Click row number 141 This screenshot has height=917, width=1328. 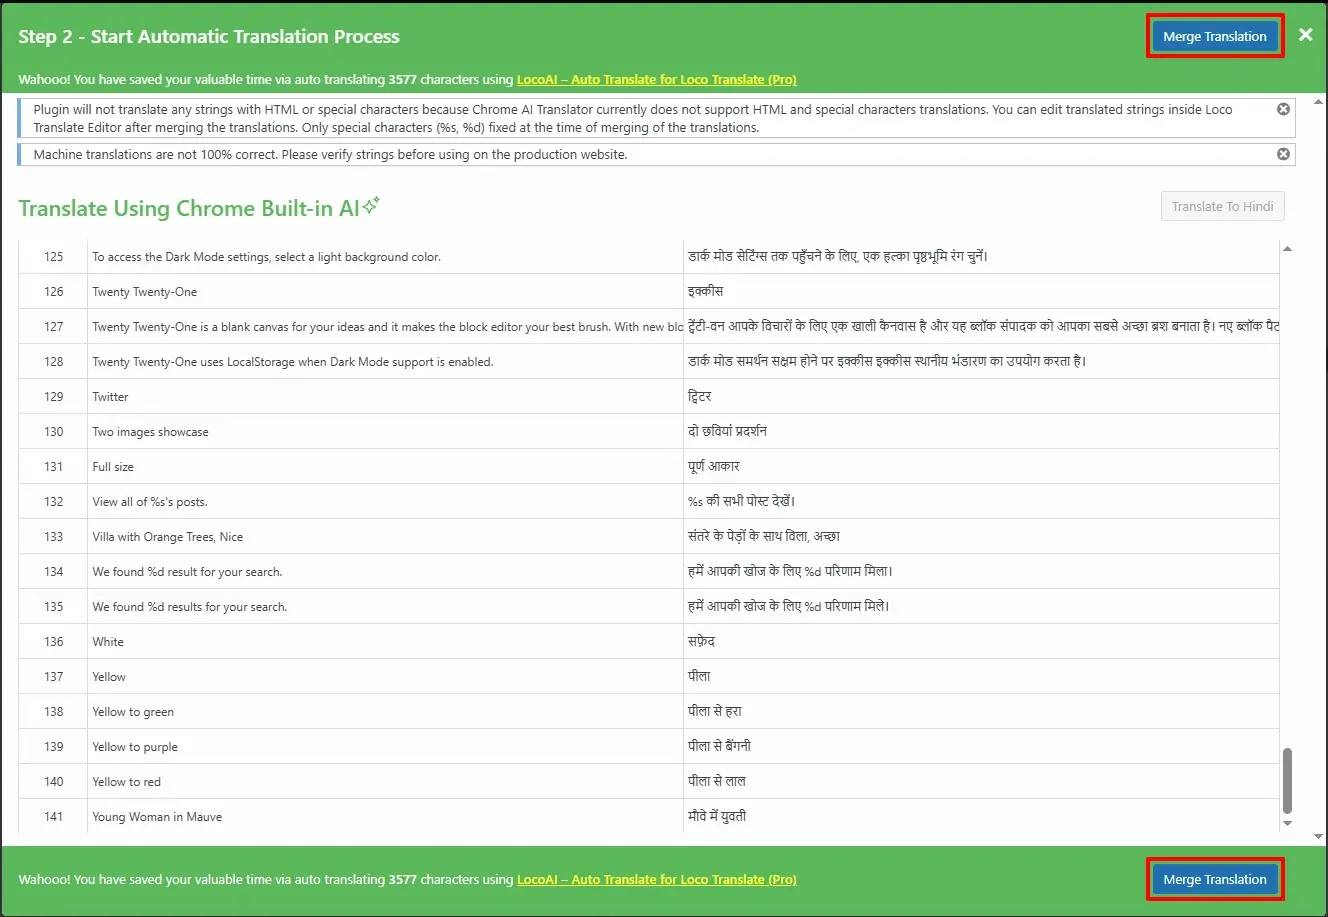coord(54,817)
